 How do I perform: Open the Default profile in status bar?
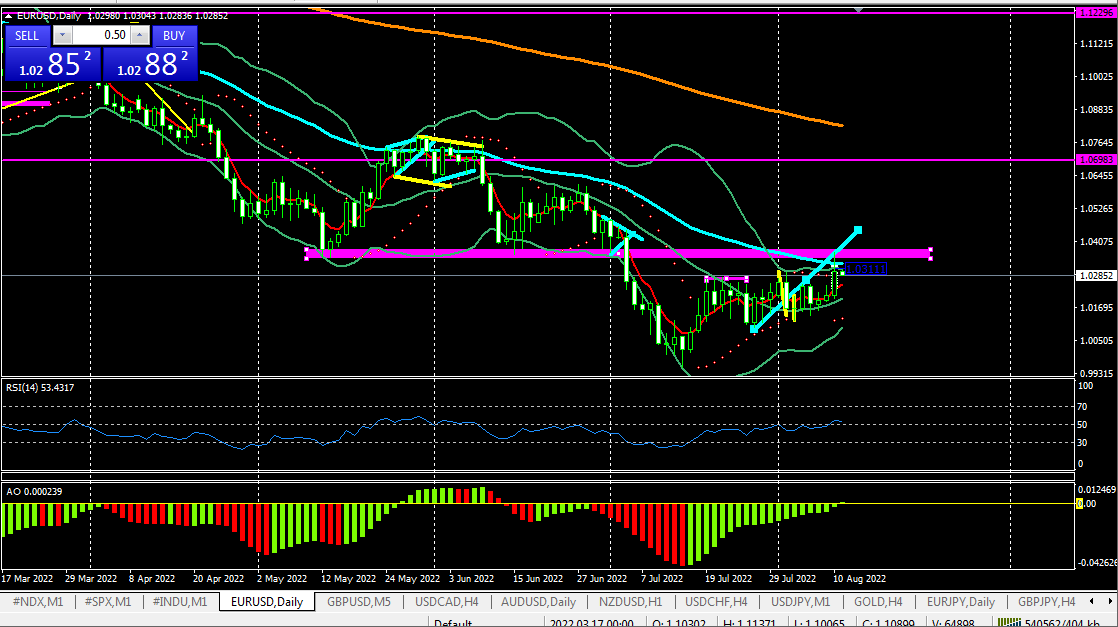tap(452, 622)
